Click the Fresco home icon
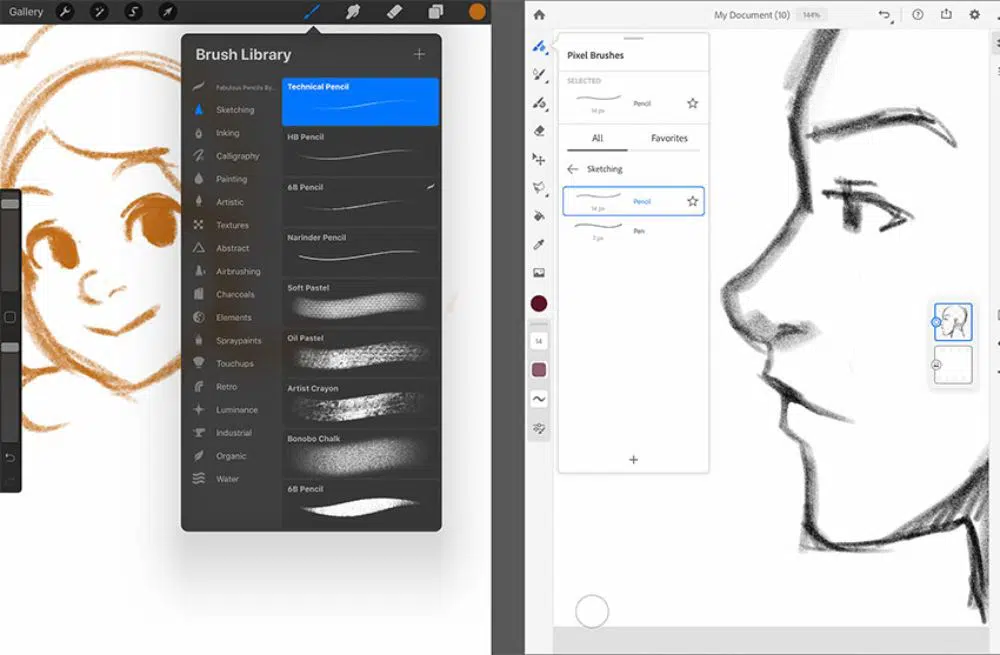Viewport: 1000px width, 655px height. [x=539, y=15]
